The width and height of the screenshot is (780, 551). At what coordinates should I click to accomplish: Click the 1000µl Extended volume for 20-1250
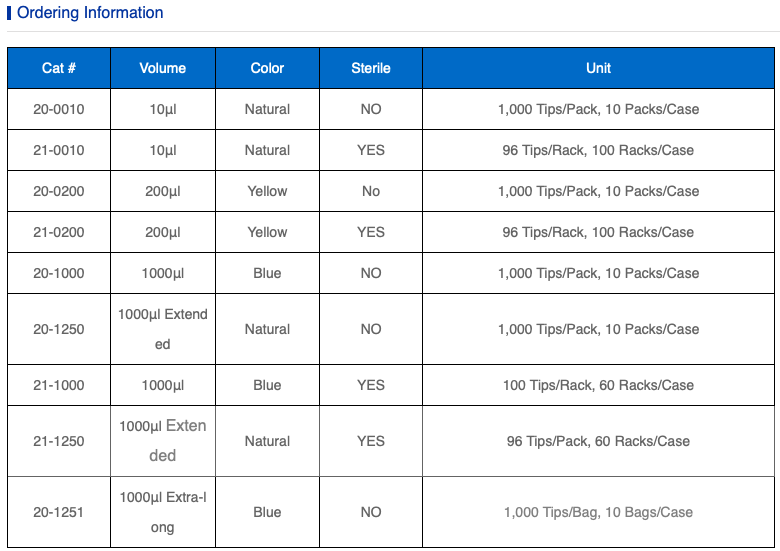pos(163,329)
